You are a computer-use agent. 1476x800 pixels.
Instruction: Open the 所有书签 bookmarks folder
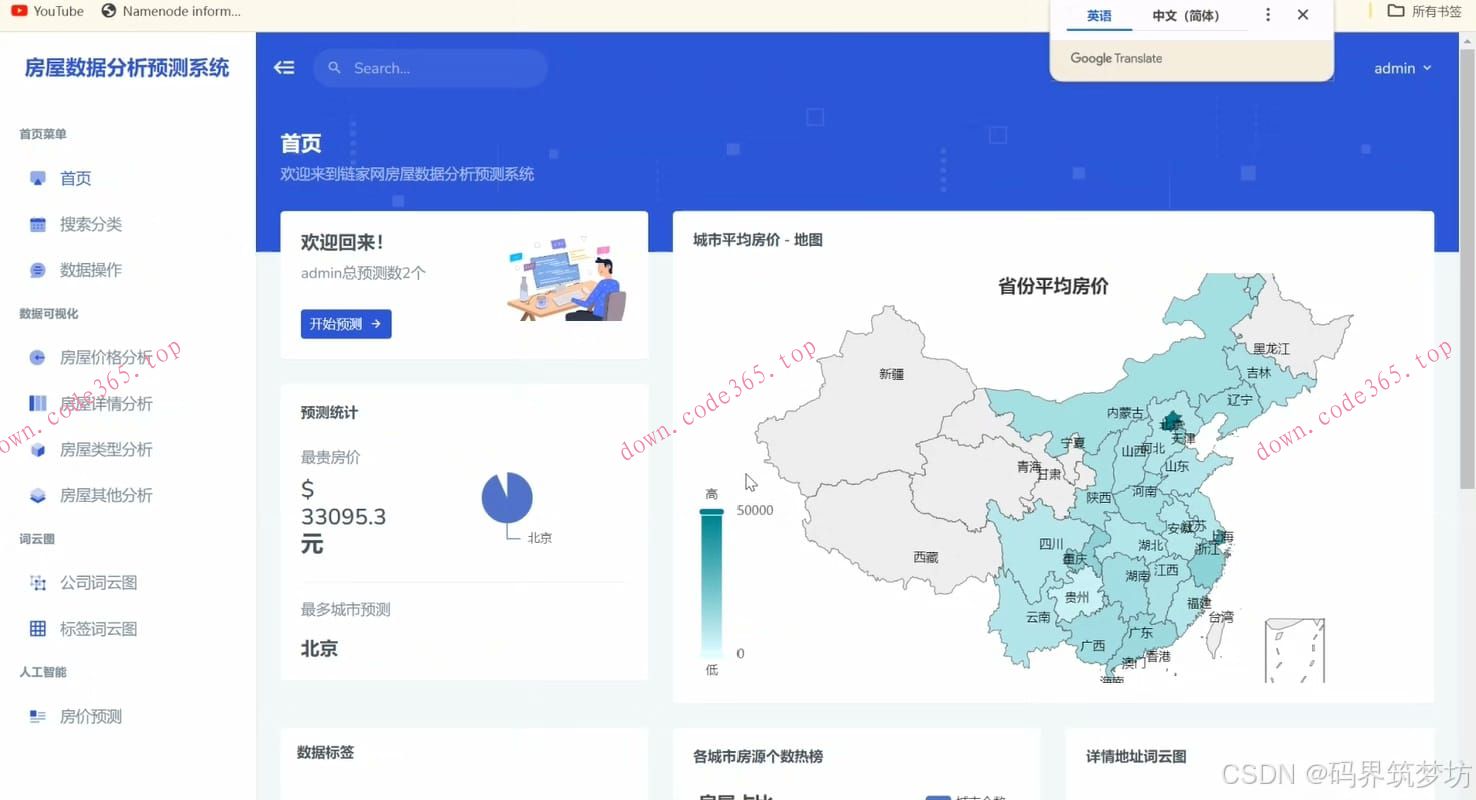[x=1421, y=10]
